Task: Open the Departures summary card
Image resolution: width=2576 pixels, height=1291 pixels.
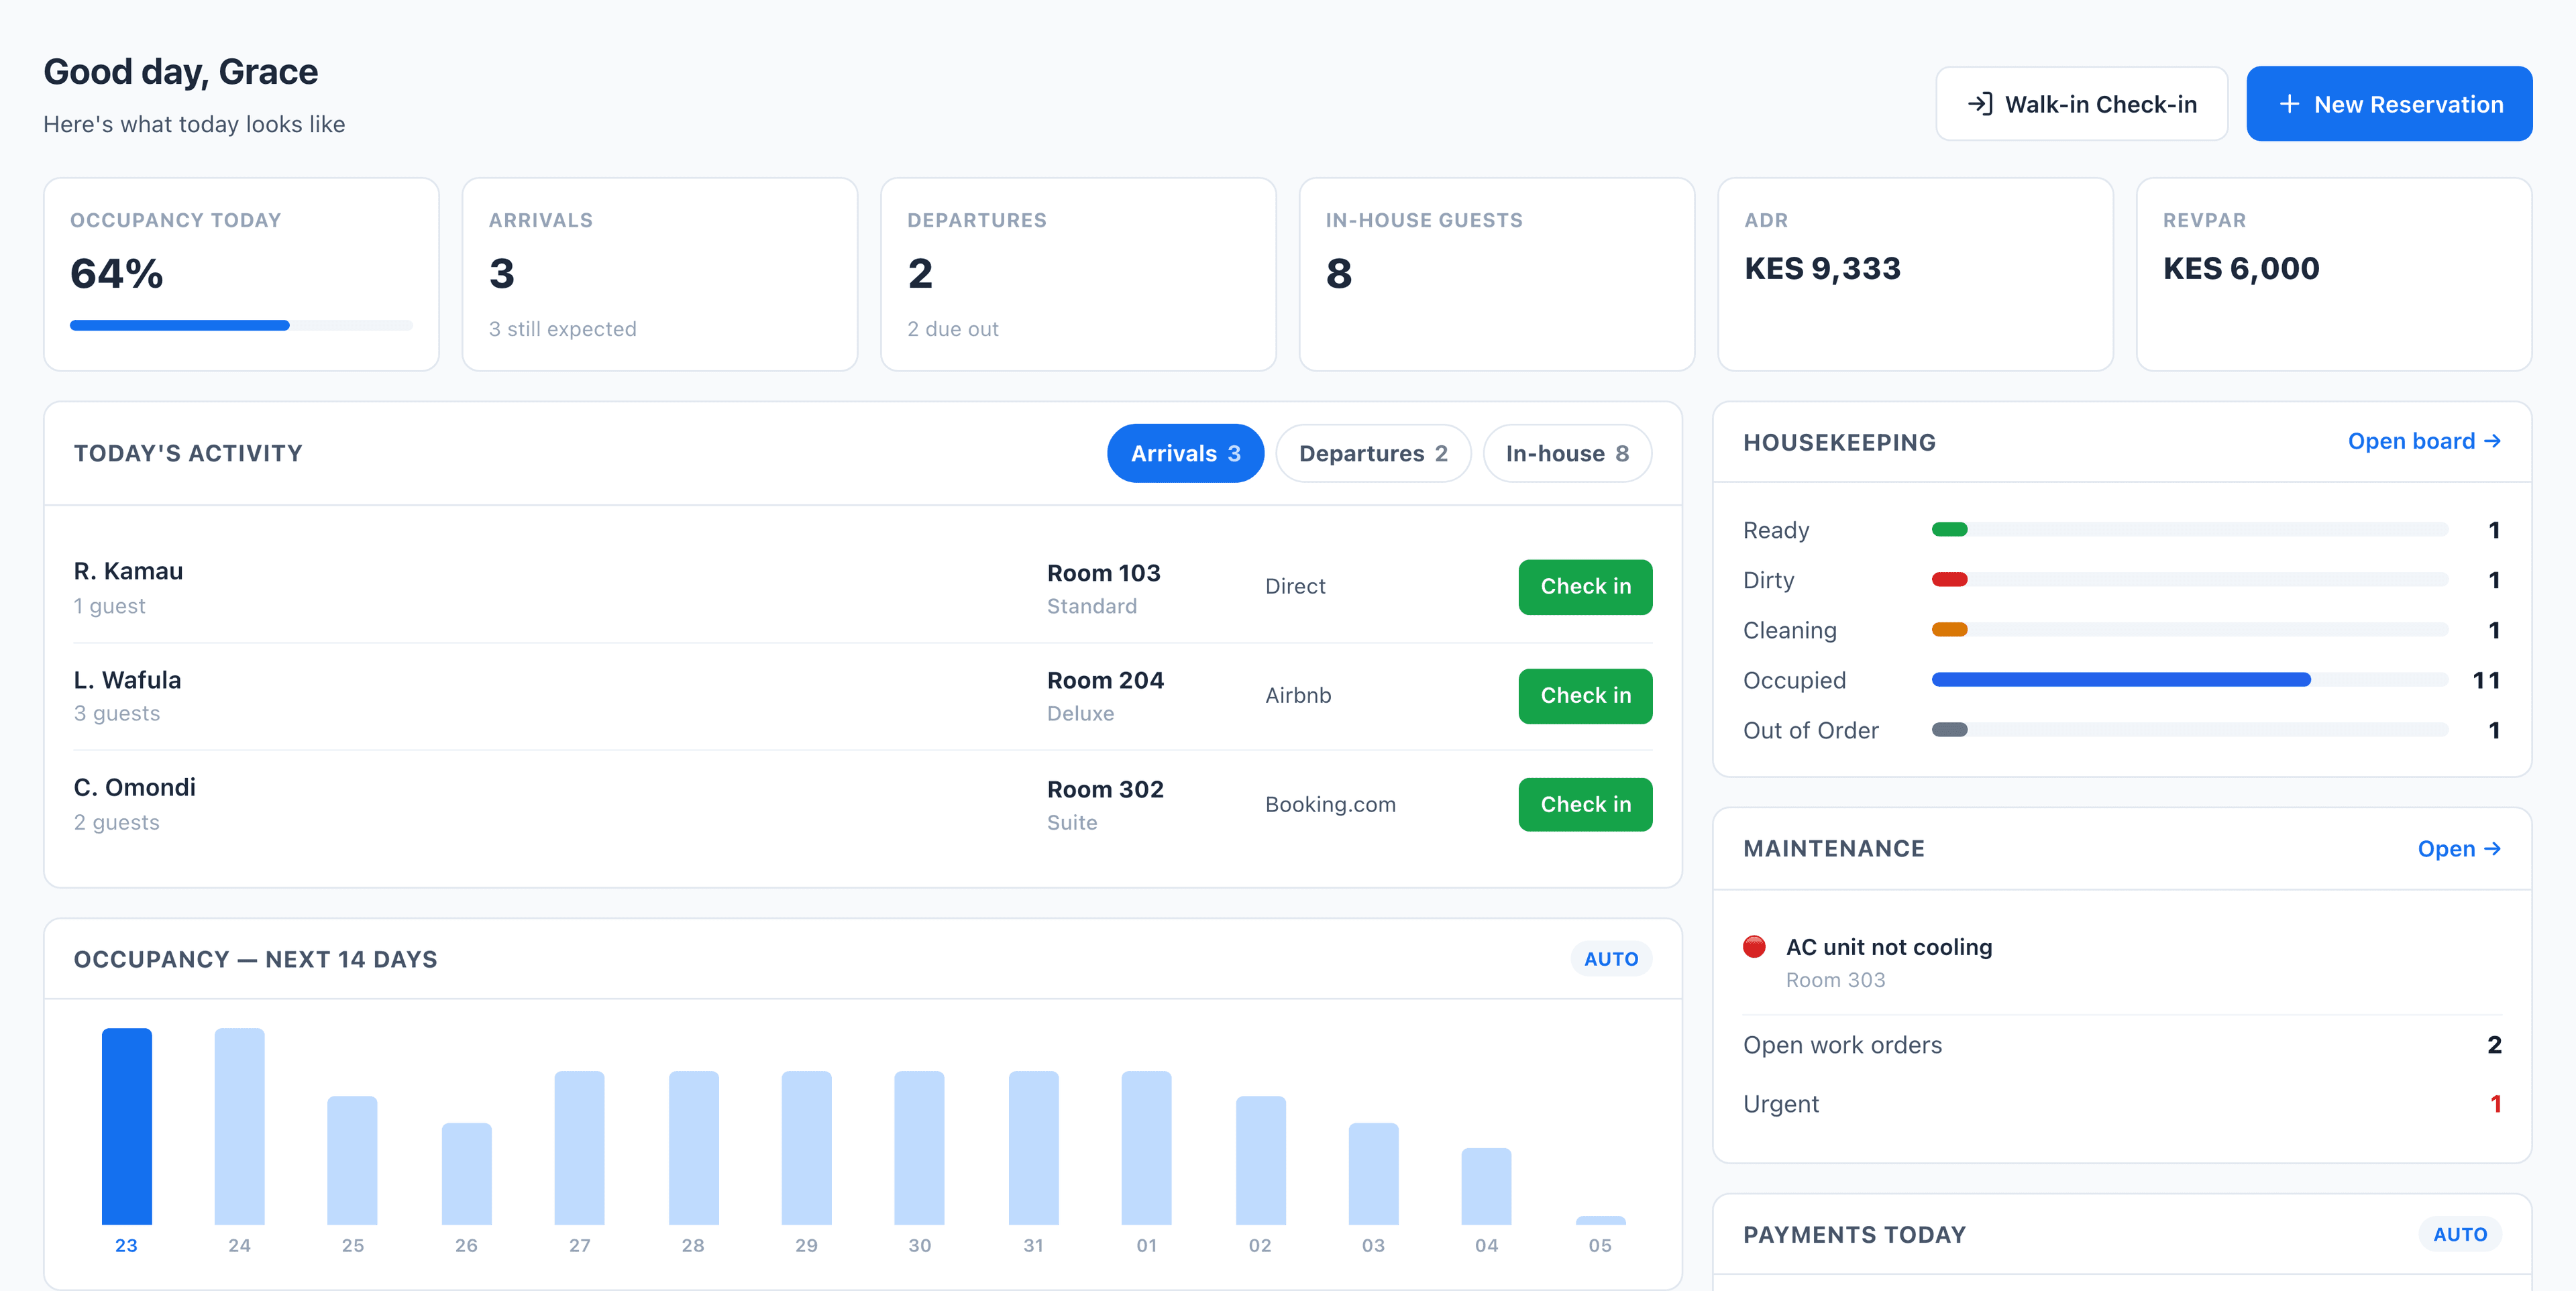Action: click(x=1078, y=274)
